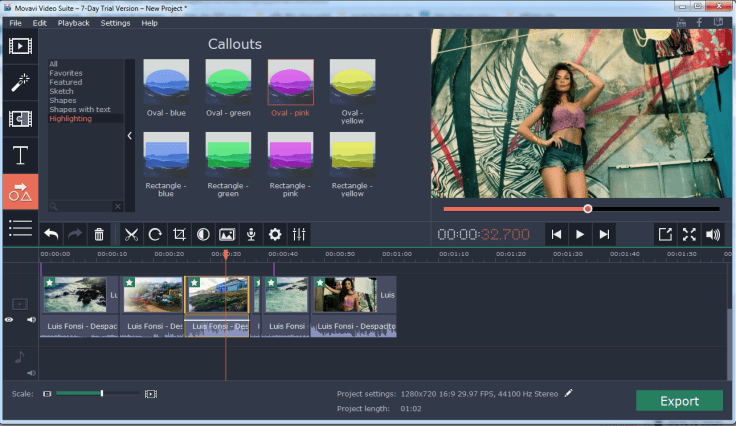Choose the Rectangle - green callout
Image resolution: width=736 pixels, height=426 pixels.
click(x=228, y=164)
